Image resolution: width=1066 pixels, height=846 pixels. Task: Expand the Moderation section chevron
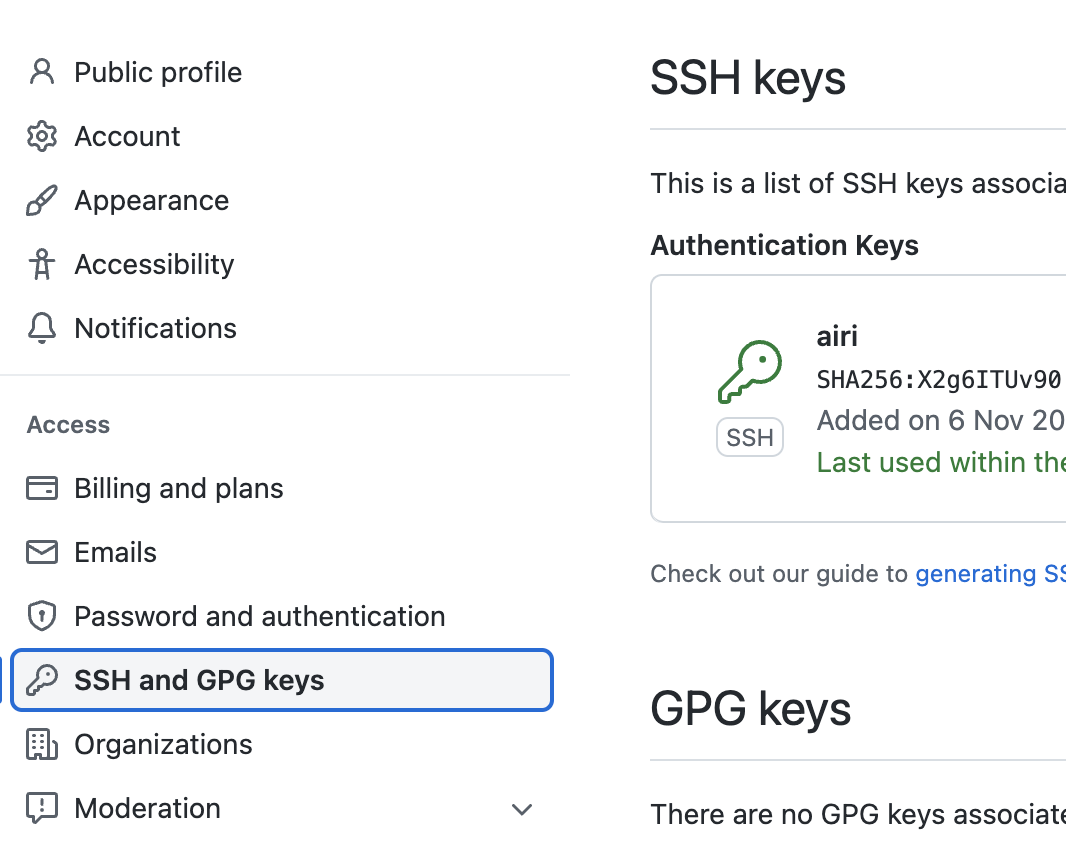click(521, 809)
